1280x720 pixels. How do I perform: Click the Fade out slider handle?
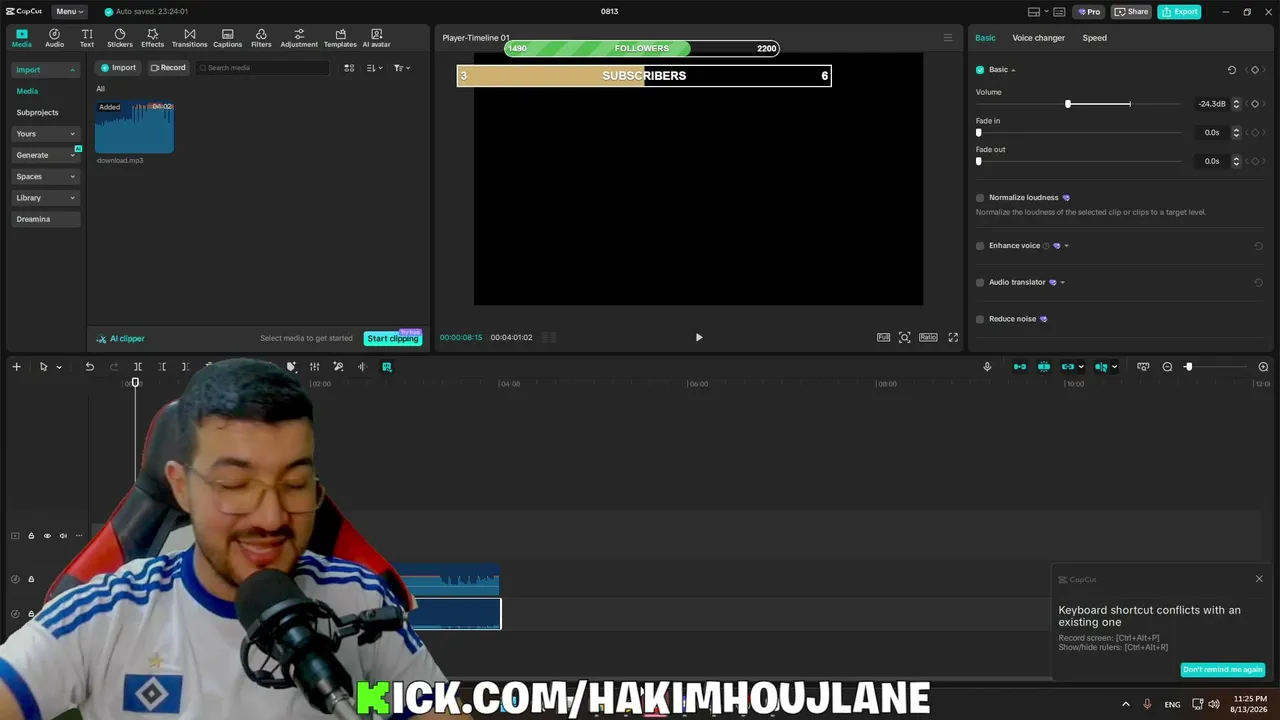(x=979, y=161)
